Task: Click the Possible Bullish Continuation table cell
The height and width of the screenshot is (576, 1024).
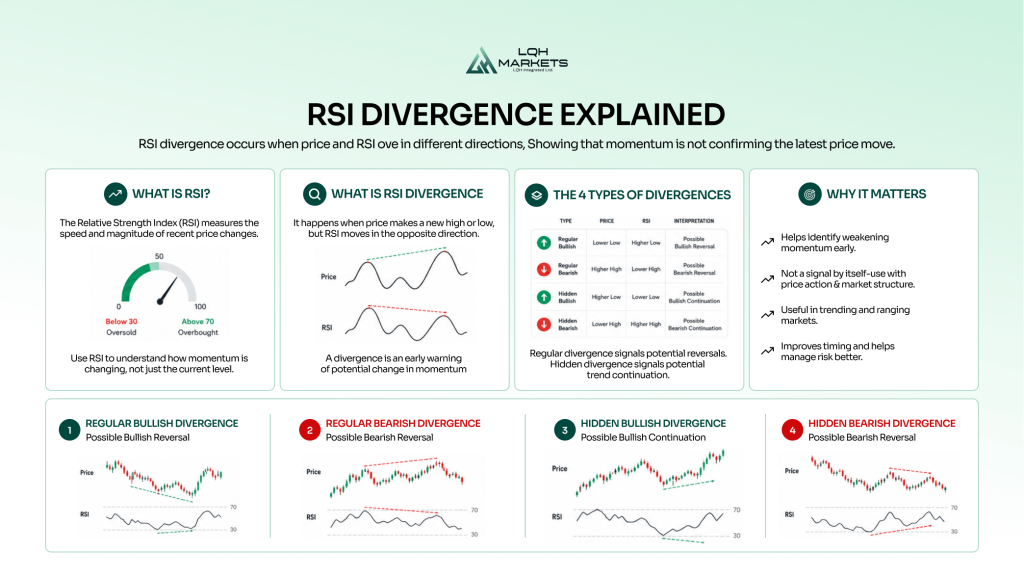Action: (x=694, y=297)
